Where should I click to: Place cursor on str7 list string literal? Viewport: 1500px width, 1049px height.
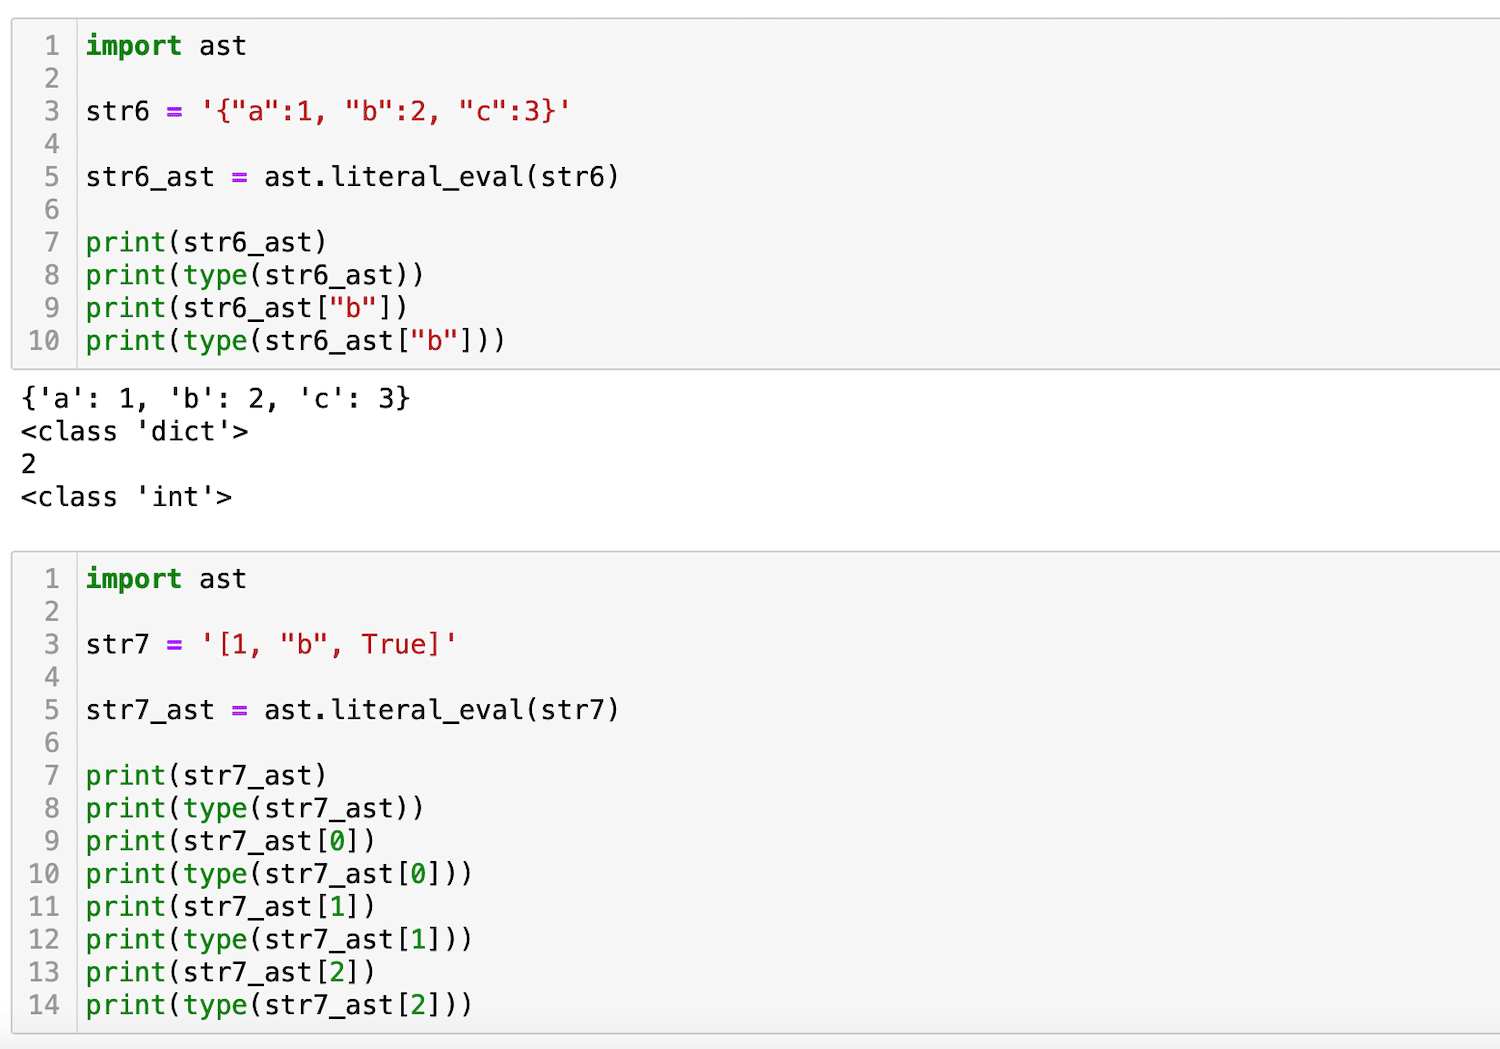tap(328, 644)
